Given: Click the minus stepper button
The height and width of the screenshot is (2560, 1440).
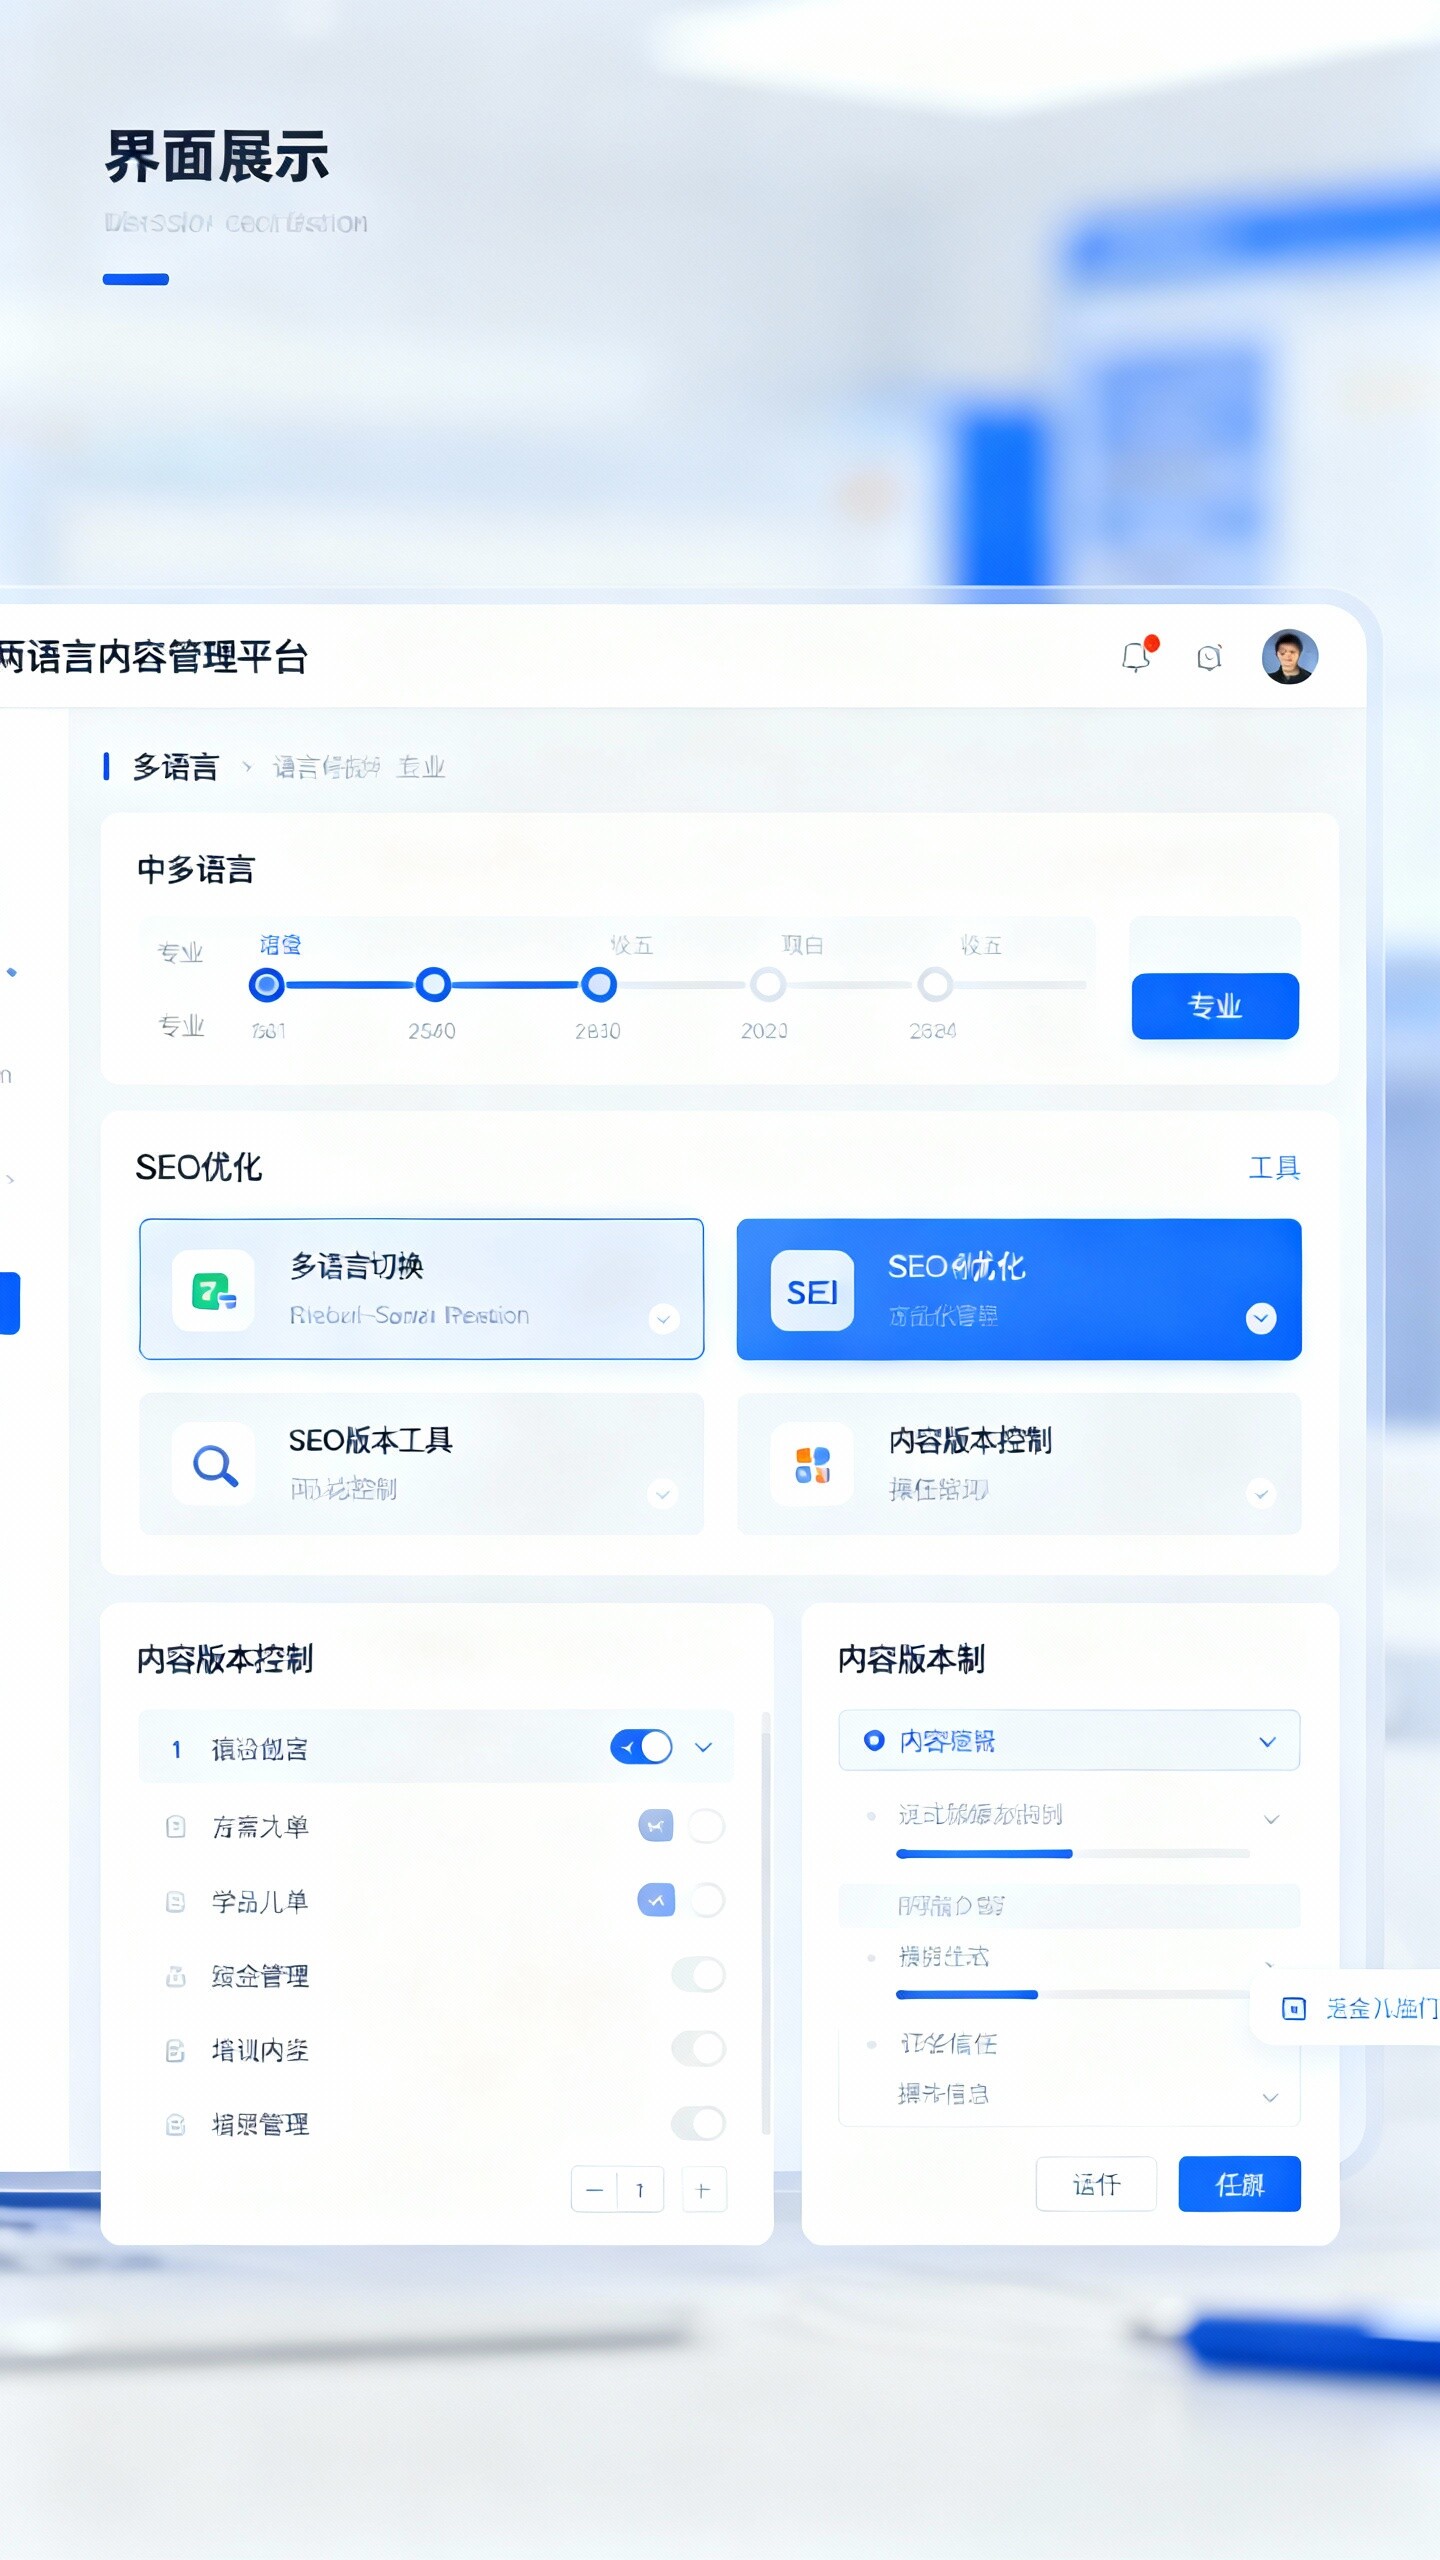Looking at the screenshot, I should coord(594,2191).
